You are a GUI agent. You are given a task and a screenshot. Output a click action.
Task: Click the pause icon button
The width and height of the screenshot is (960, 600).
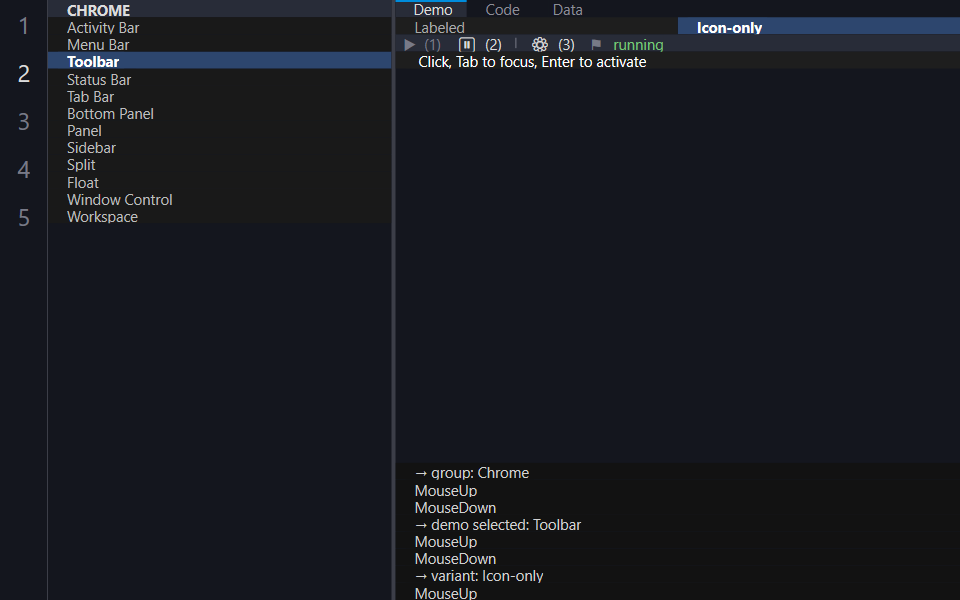[467, 45]
